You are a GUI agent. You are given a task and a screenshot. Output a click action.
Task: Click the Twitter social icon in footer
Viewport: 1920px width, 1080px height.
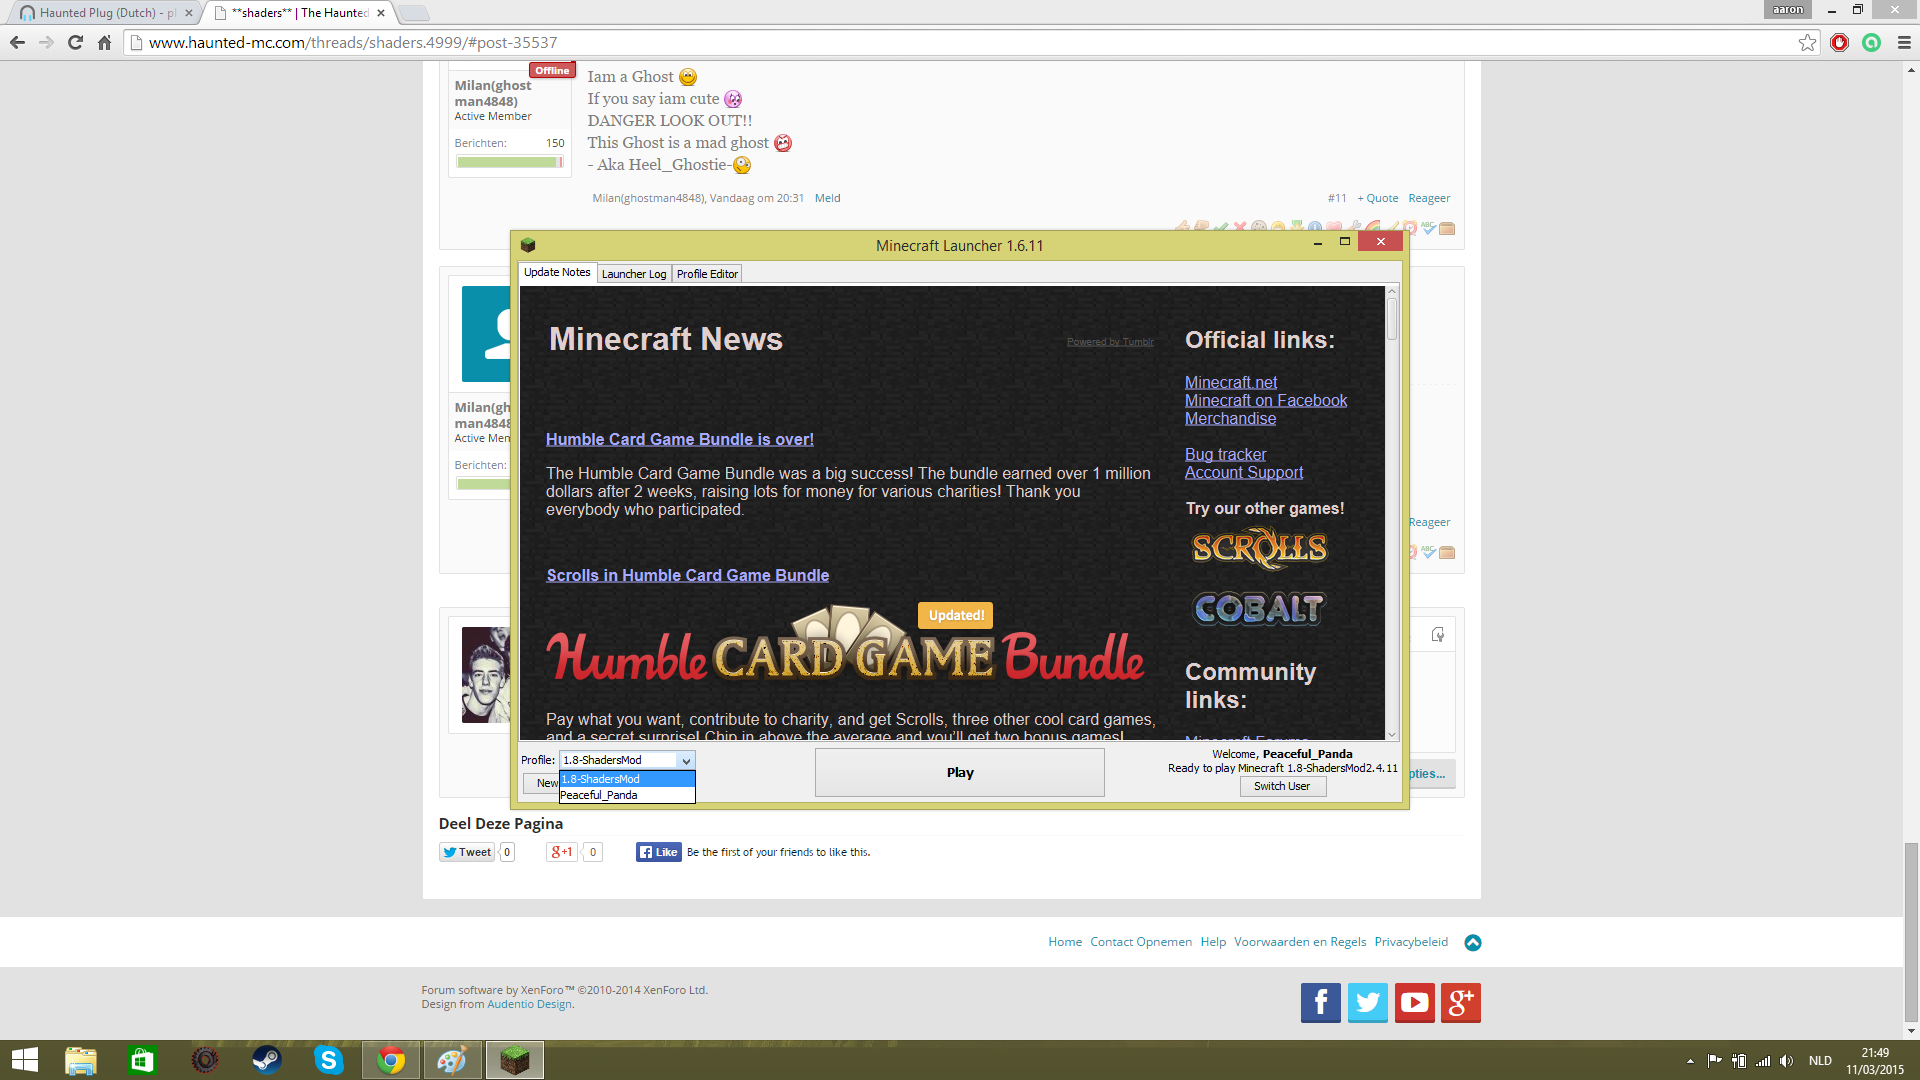[x=1367, y=1002]
